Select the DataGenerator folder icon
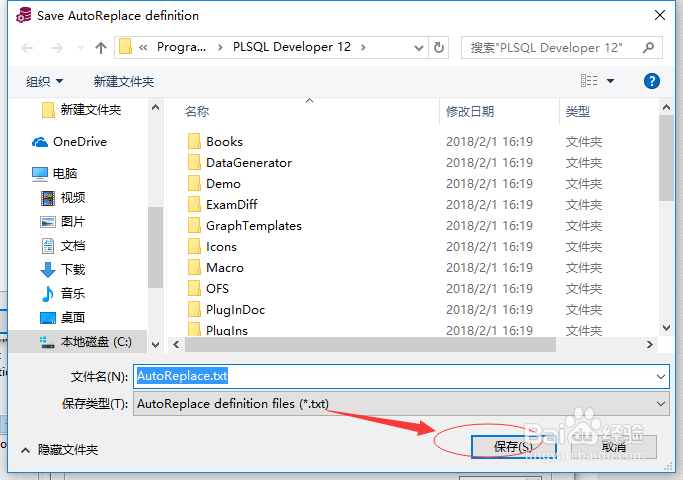This screenshot has height=480, width=683. point(194,162)
